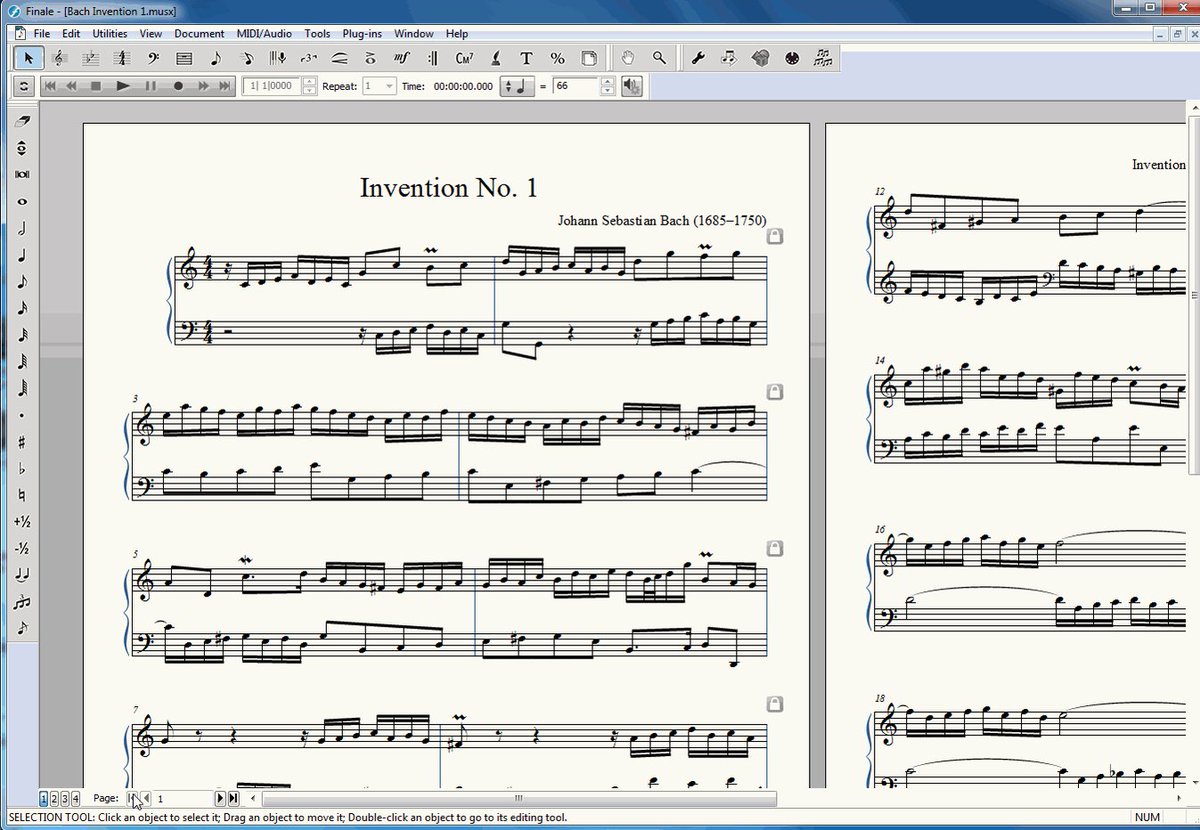Select the Note Mover tool
Screen dimensions: 1200x830
coord(729,58)
